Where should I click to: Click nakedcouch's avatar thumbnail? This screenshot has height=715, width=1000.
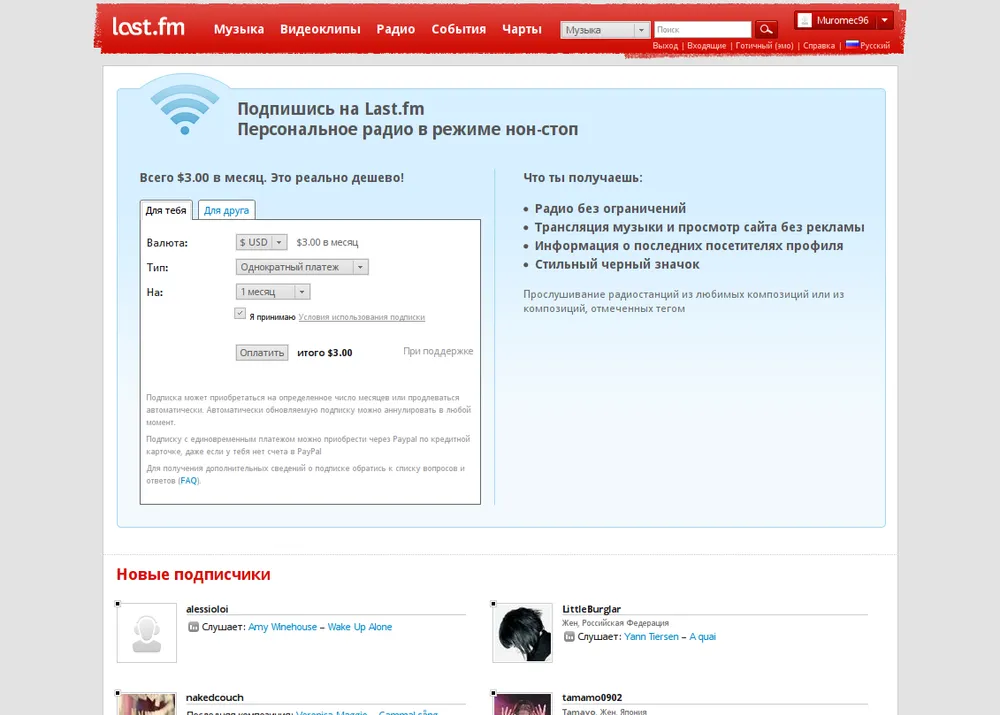(147, 704)
